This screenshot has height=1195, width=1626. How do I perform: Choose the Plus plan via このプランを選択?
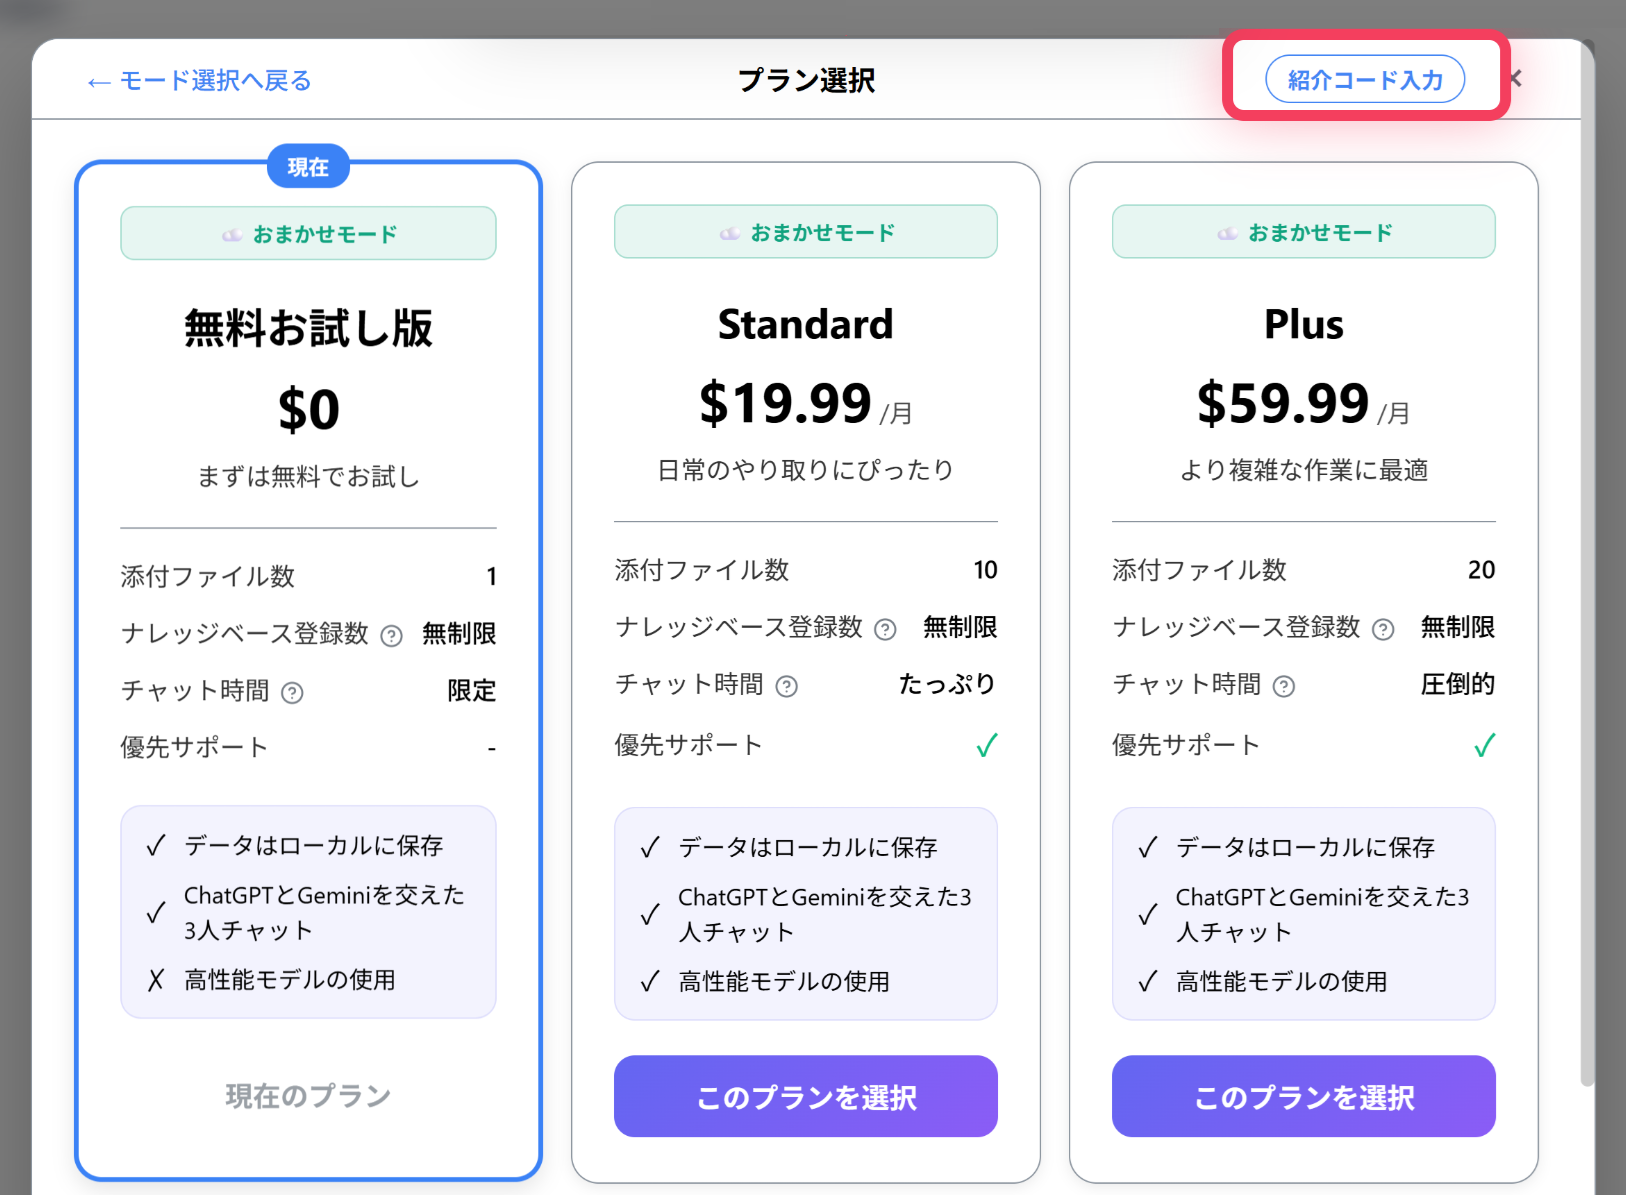click(1303, 1096)
